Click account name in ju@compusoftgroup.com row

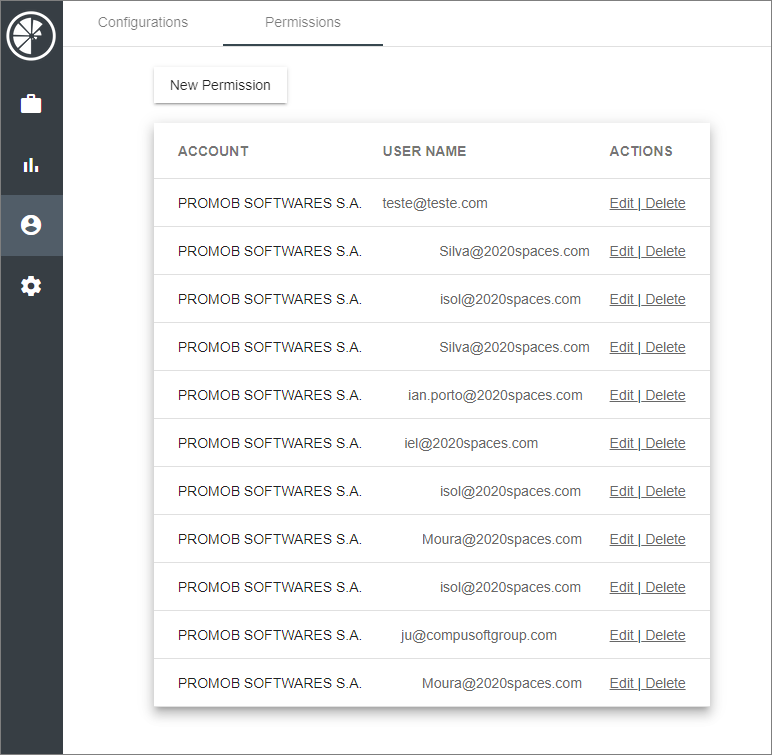270,635
